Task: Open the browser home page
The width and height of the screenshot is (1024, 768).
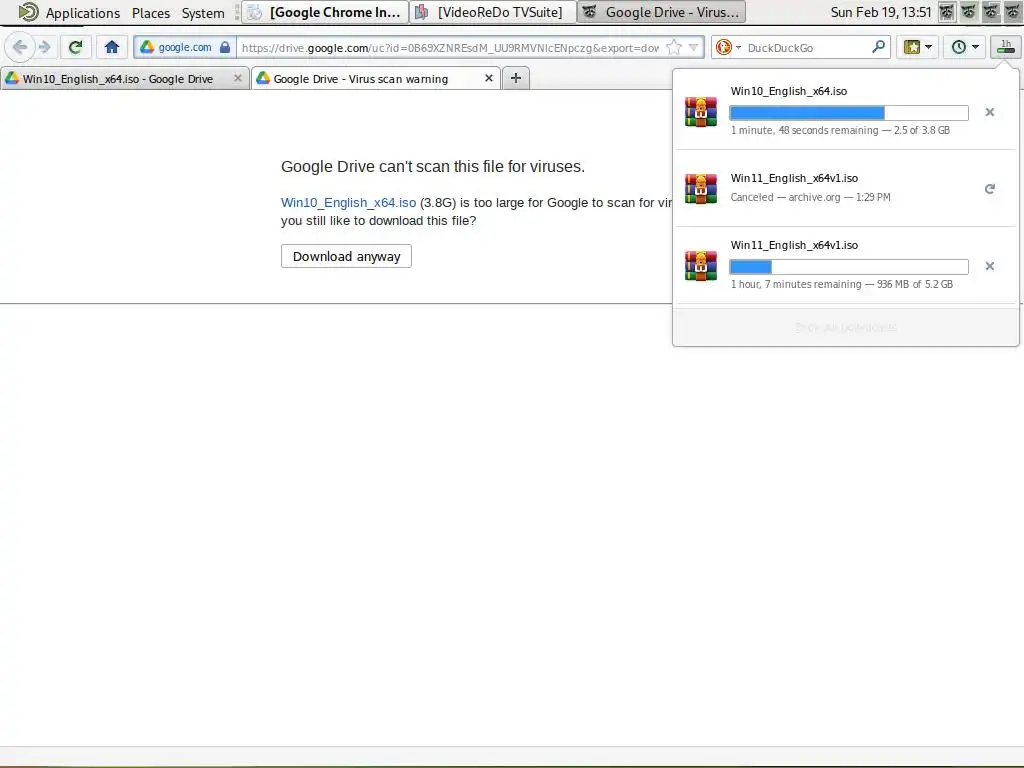Action: 112,47
